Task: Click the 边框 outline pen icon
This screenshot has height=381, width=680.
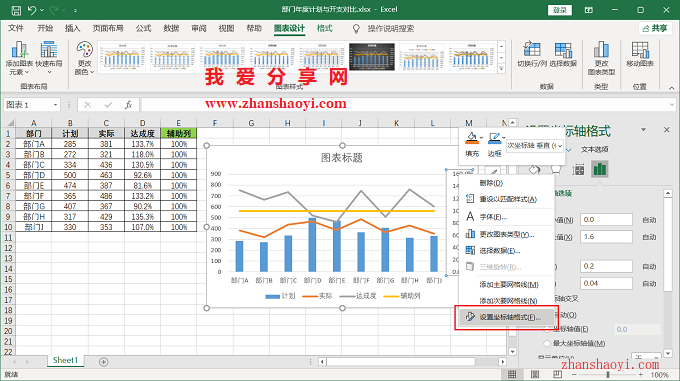Action: pyautogui.click(x=494, y=139)
